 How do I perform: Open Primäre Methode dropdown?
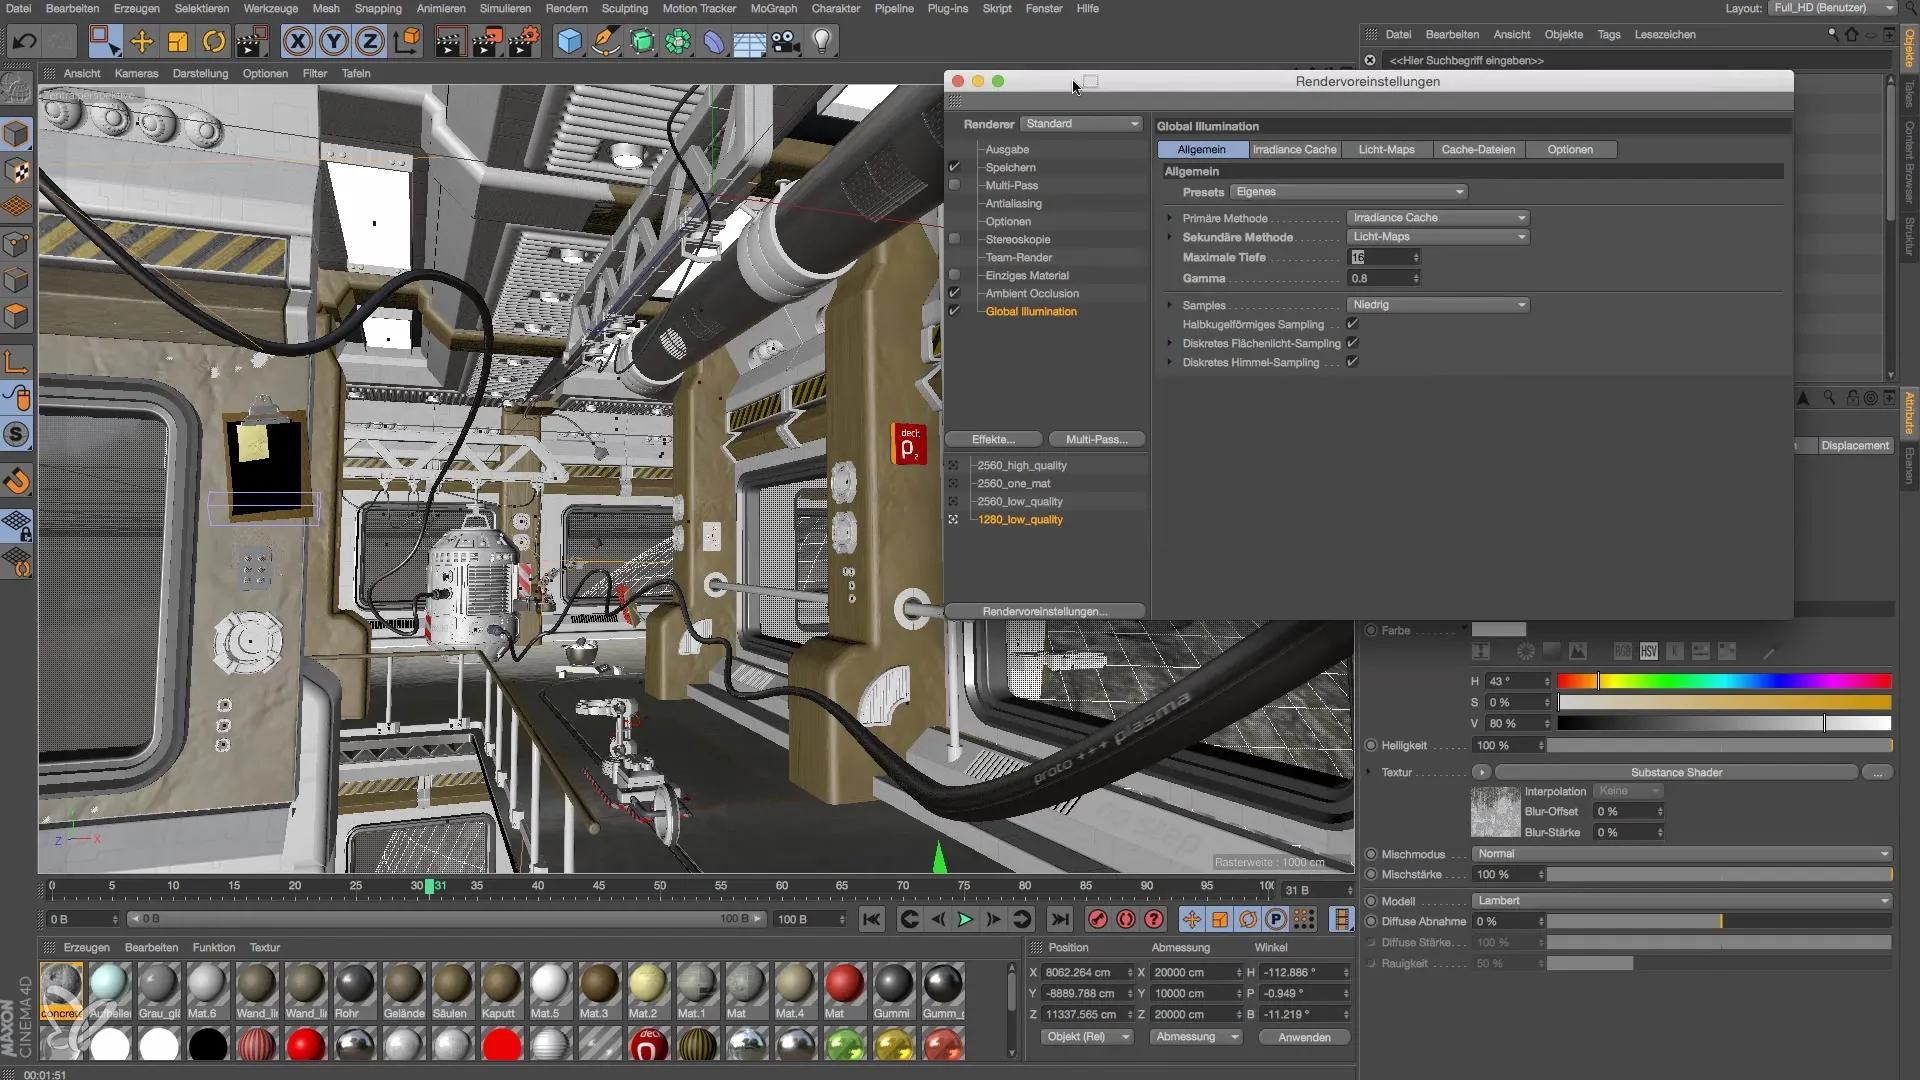(x=1438, y=218)
